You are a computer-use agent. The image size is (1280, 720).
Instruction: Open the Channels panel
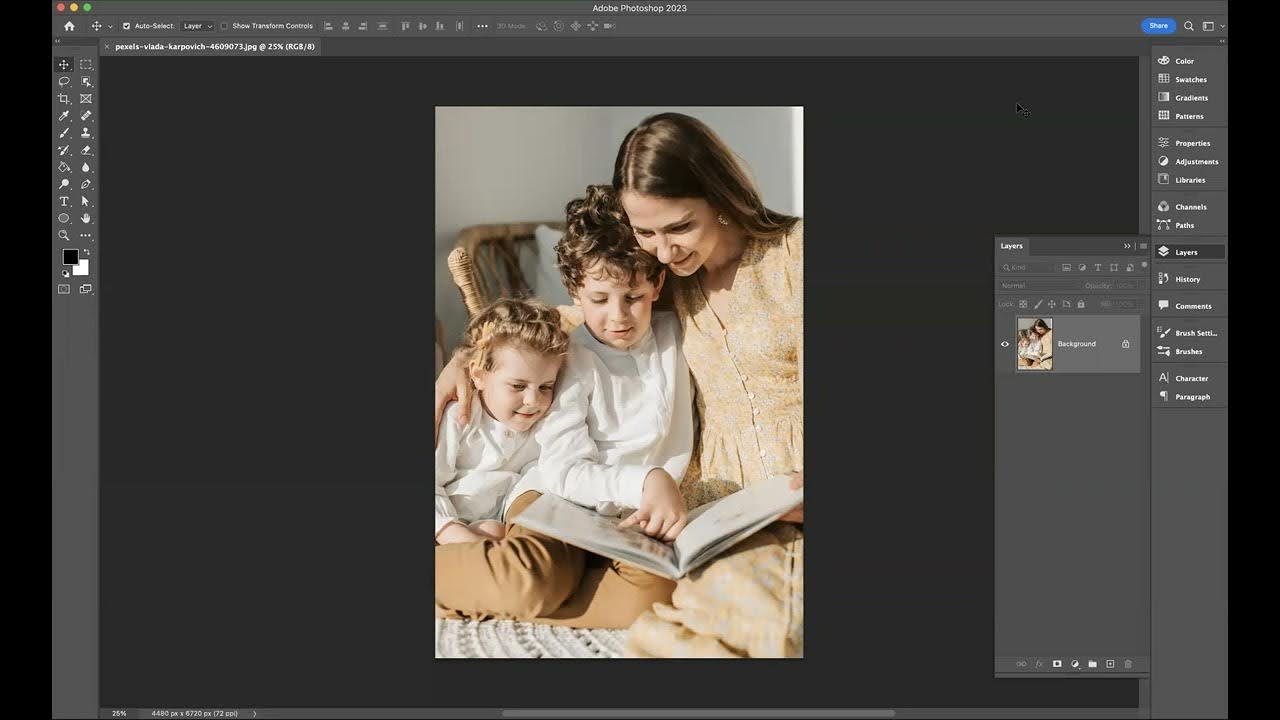coord(1184,207)
